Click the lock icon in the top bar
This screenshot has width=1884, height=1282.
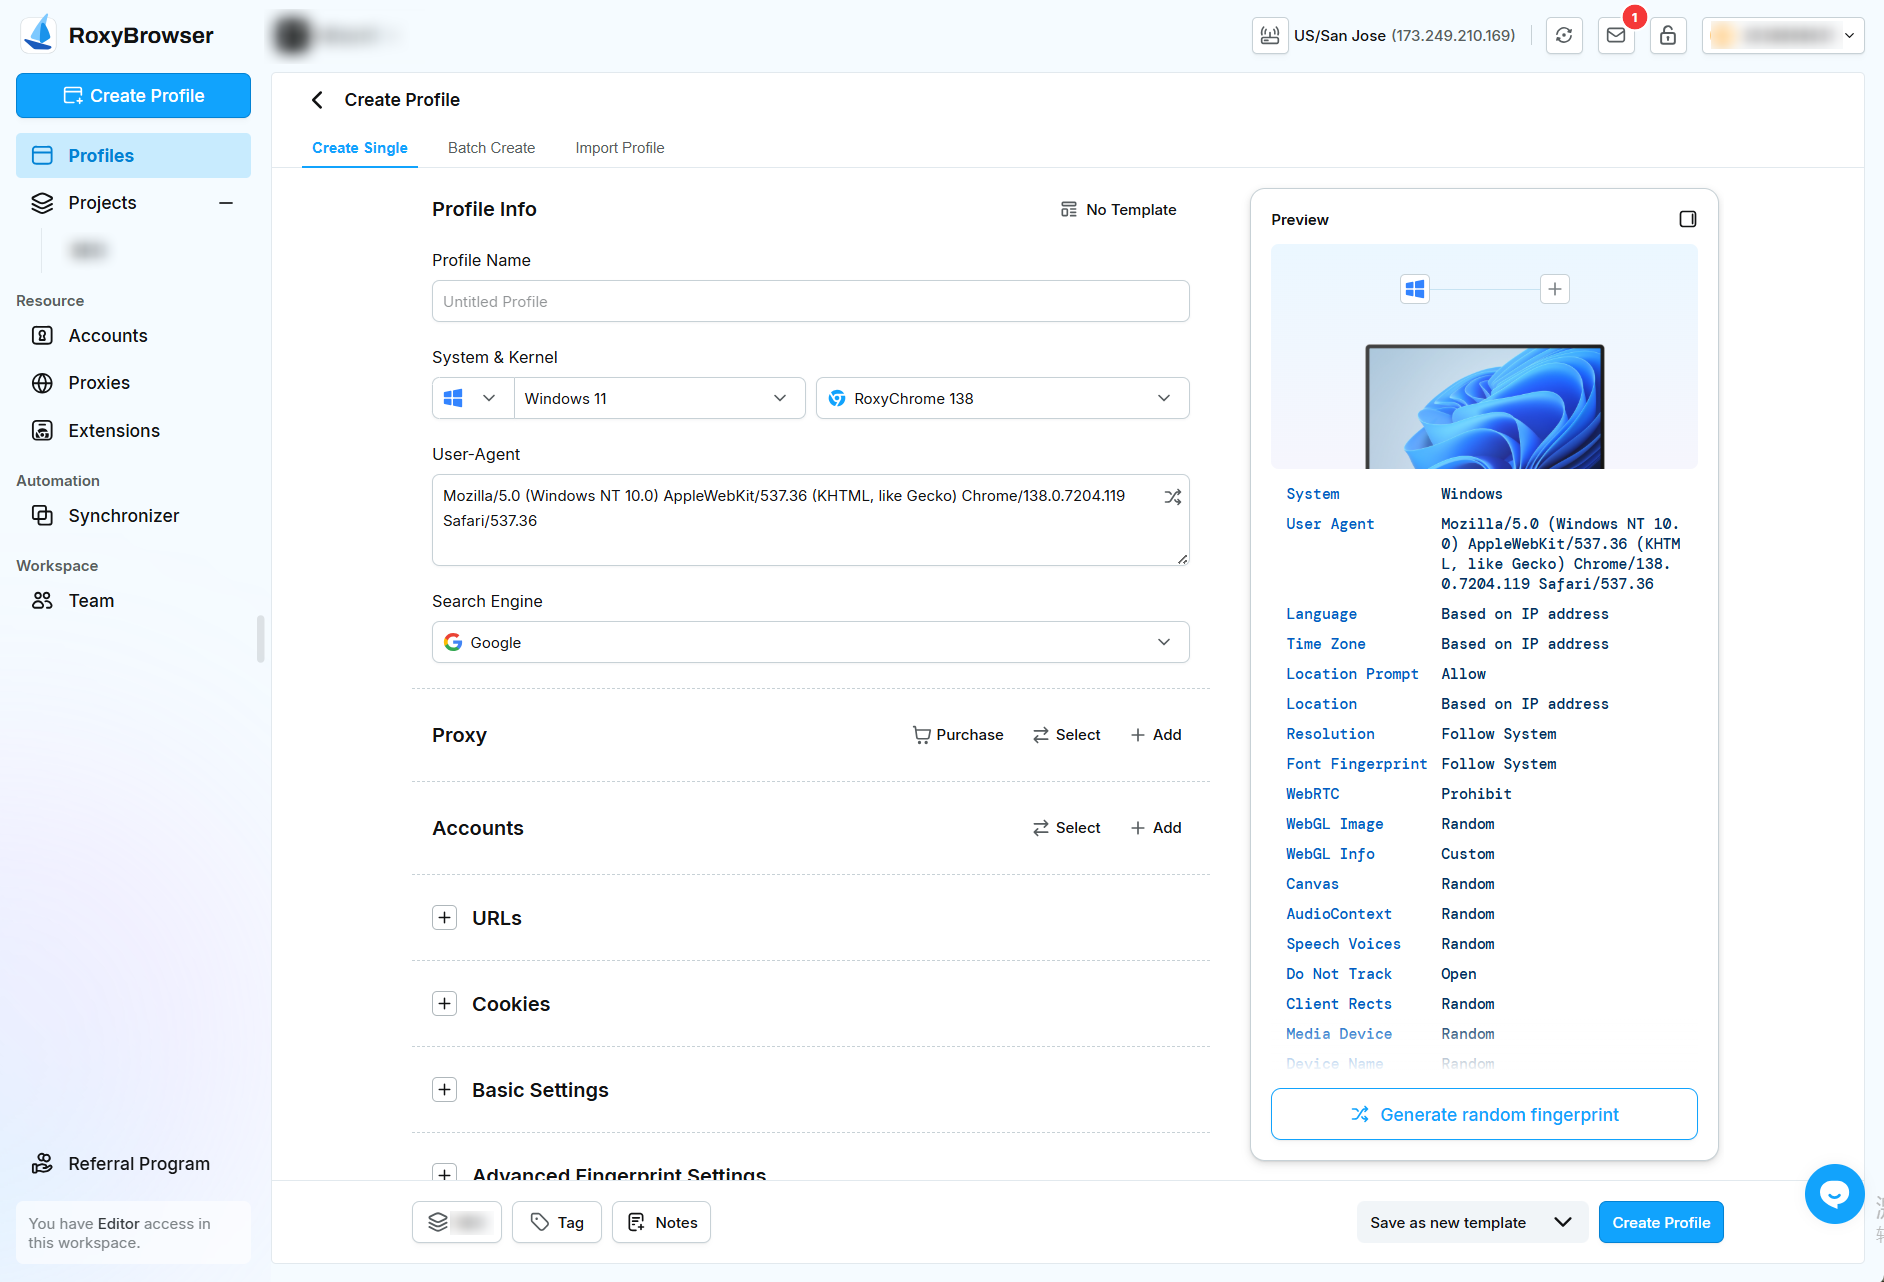click(1668, 35)
